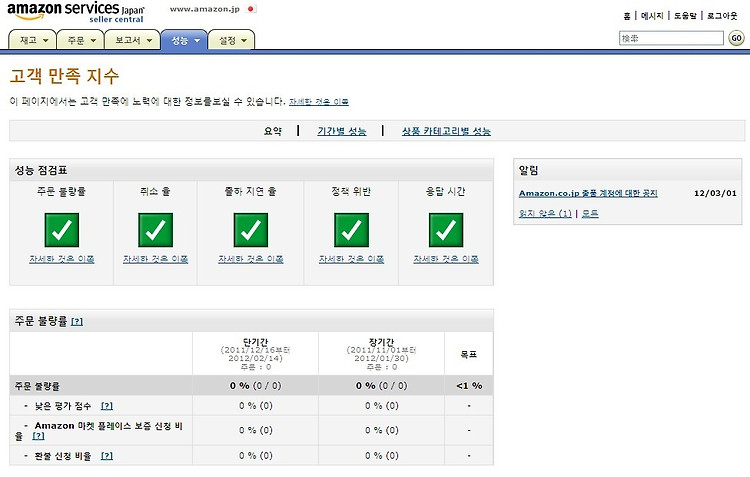Click 낮은 평가 점수 단기간 value 0 % (0)

(x=255, y=406)
